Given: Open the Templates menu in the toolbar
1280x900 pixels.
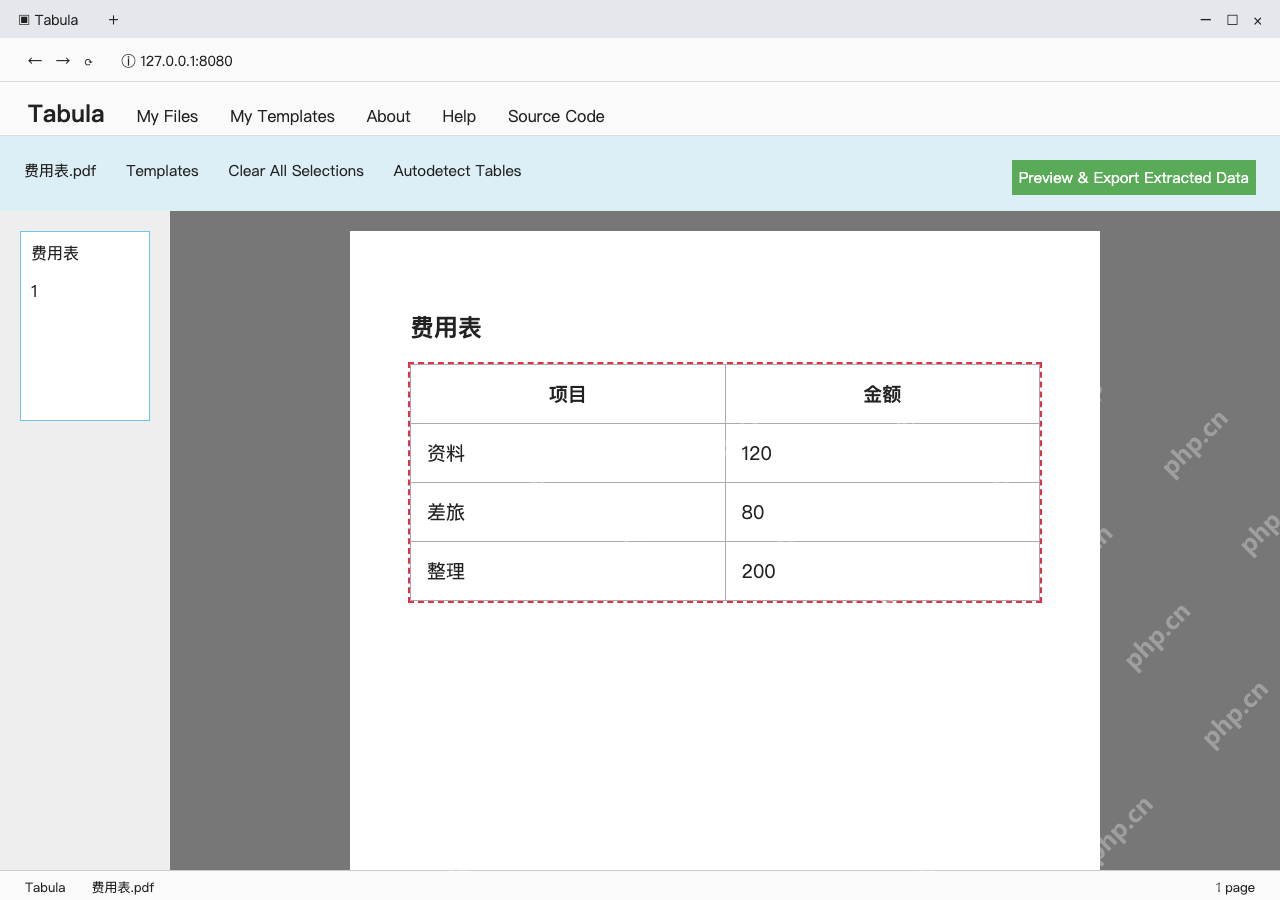Looking at the screenshot, I should click(x=162, y=171).
